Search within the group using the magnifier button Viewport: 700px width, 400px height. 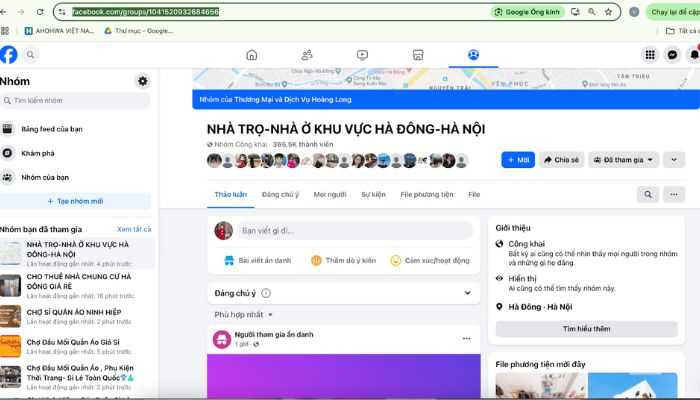tap(648, 195)
